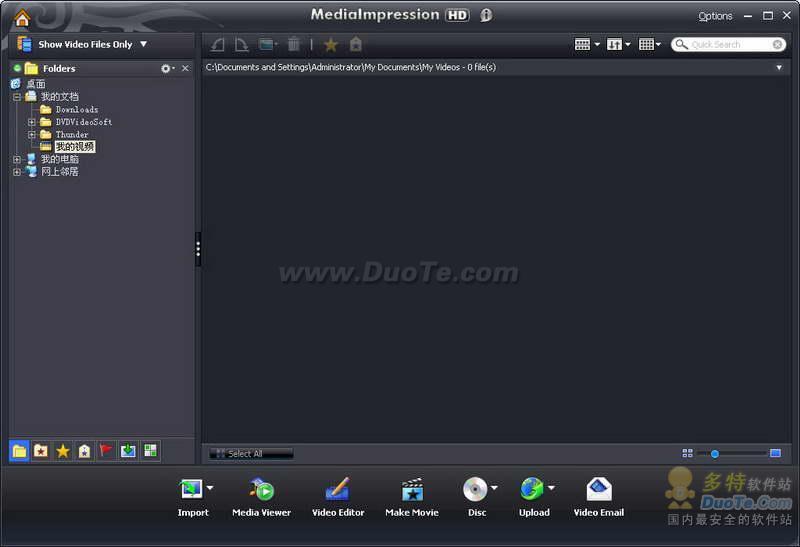Select the Thunder folder label
This screenshot has height=547, width=800.
click(72, 135)
